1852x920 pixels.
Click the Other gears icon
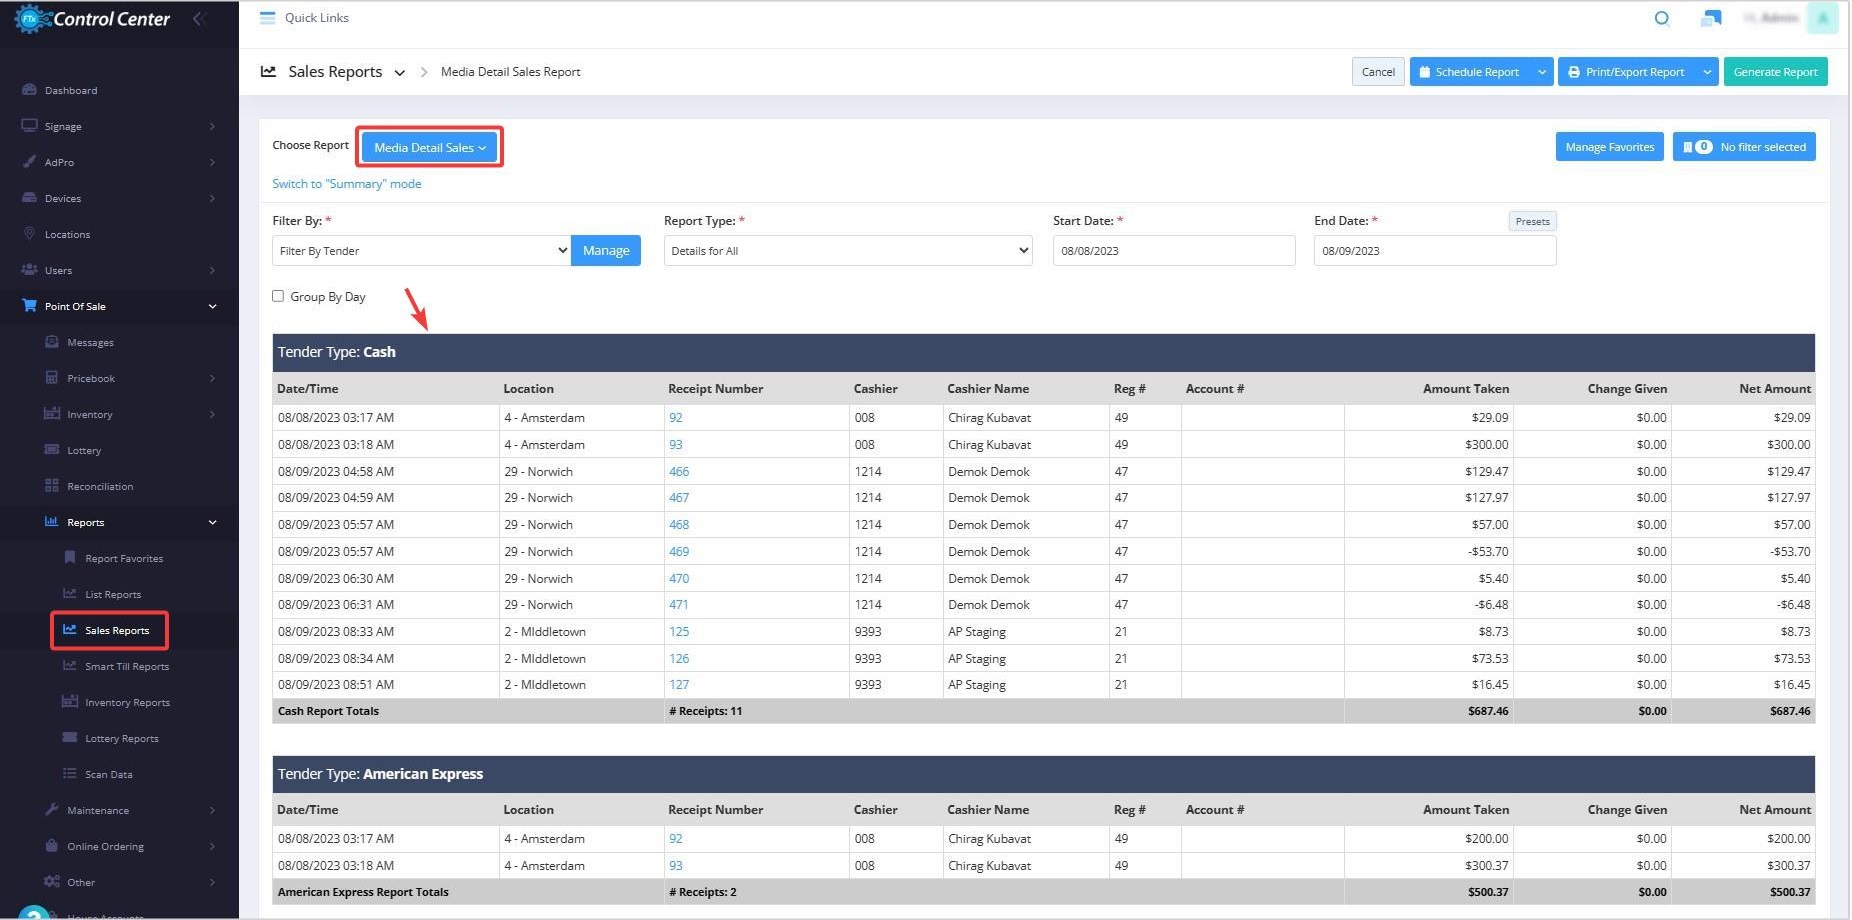[52, 882]
